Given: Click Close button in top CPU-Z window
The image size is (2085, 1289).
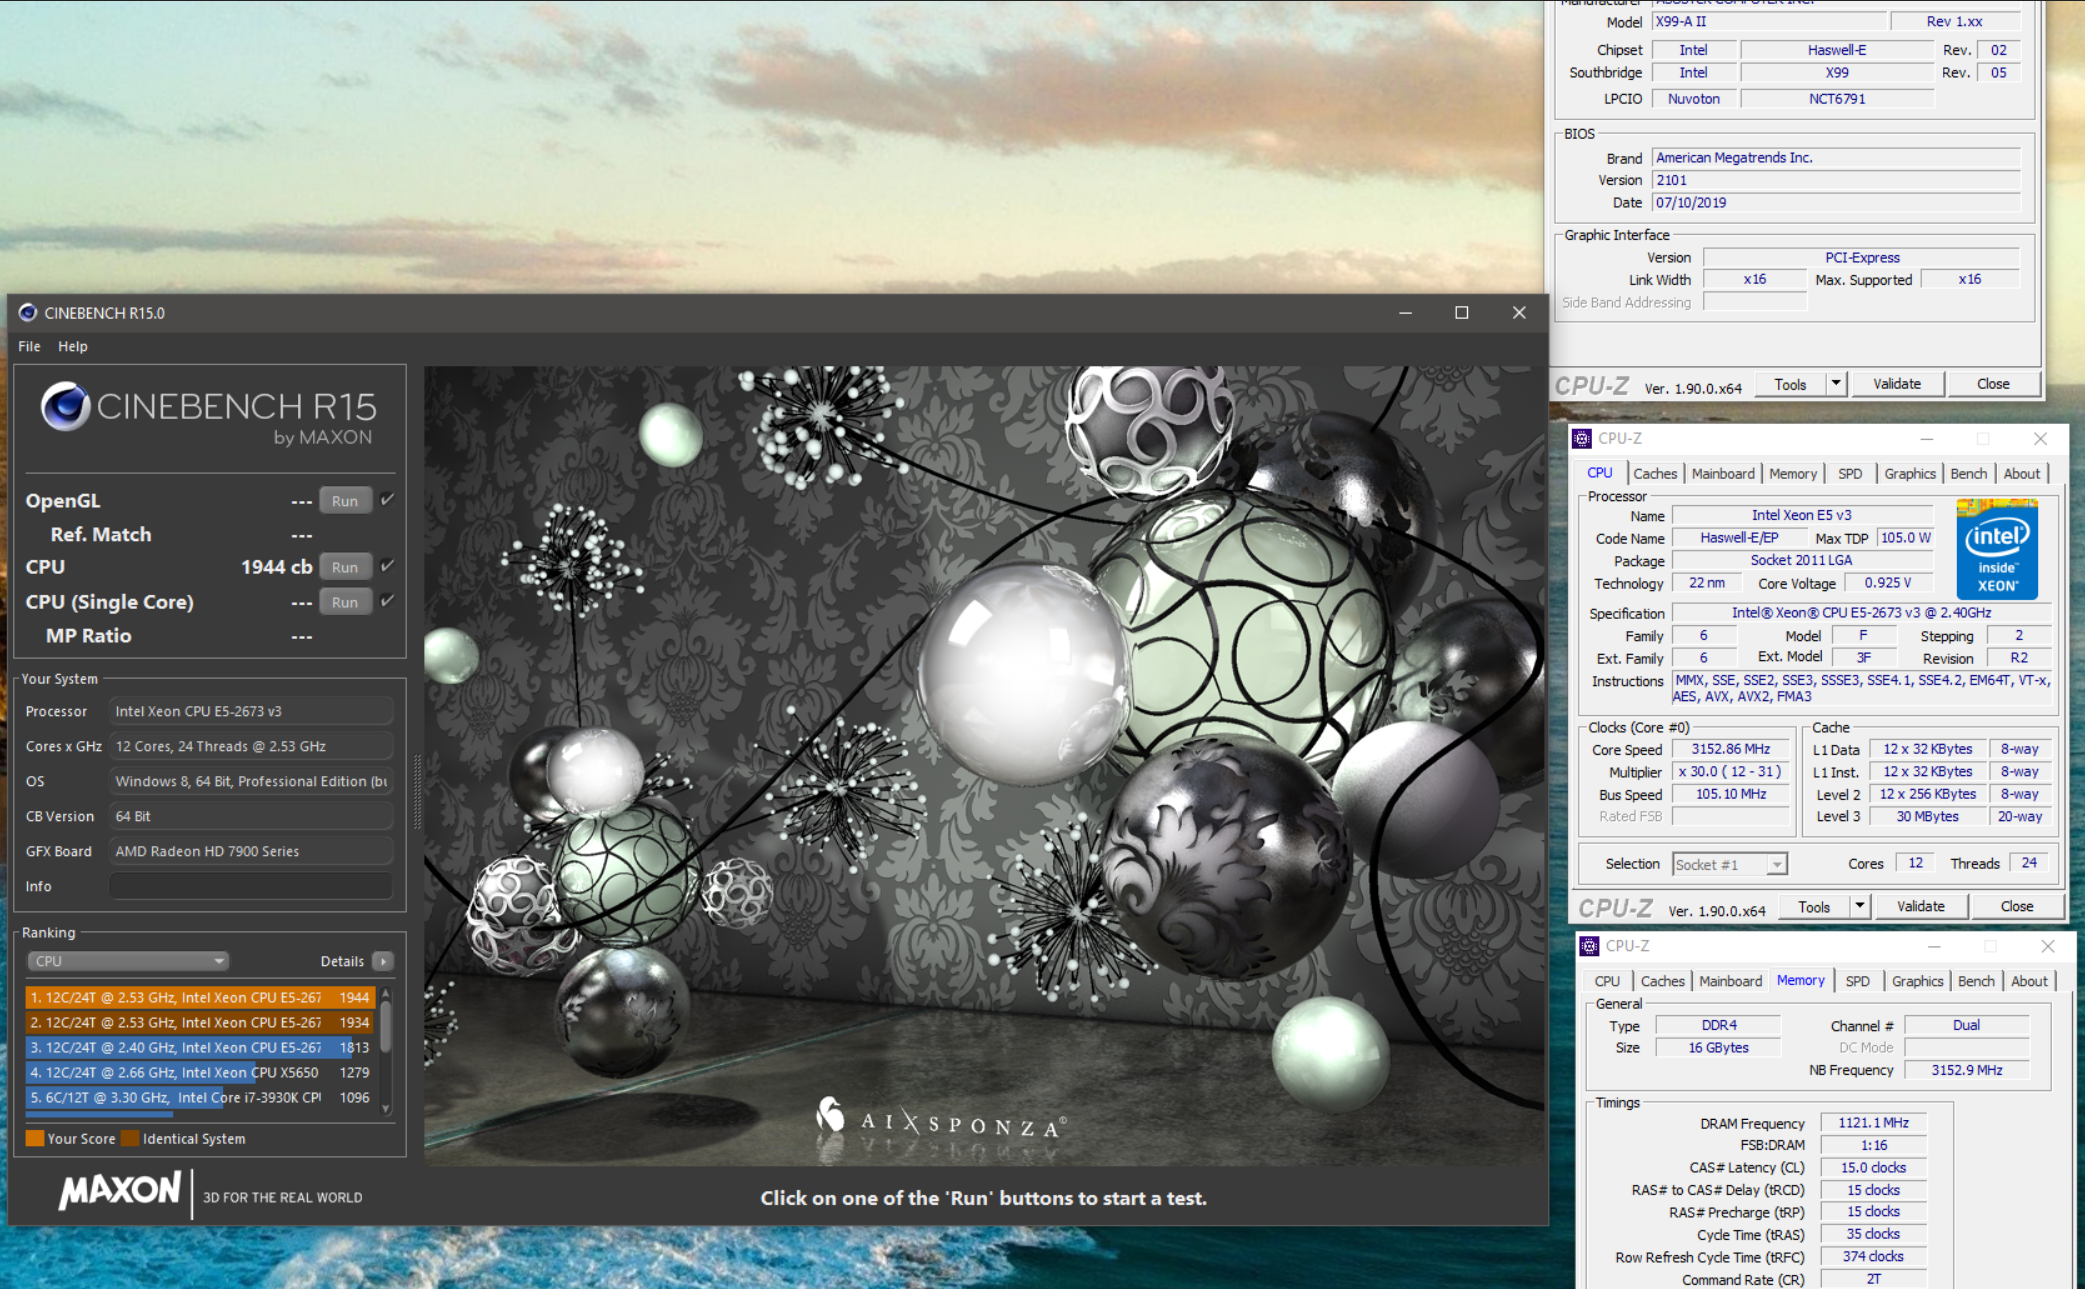Looking at the screenshot, I should tap(1993, 384).
